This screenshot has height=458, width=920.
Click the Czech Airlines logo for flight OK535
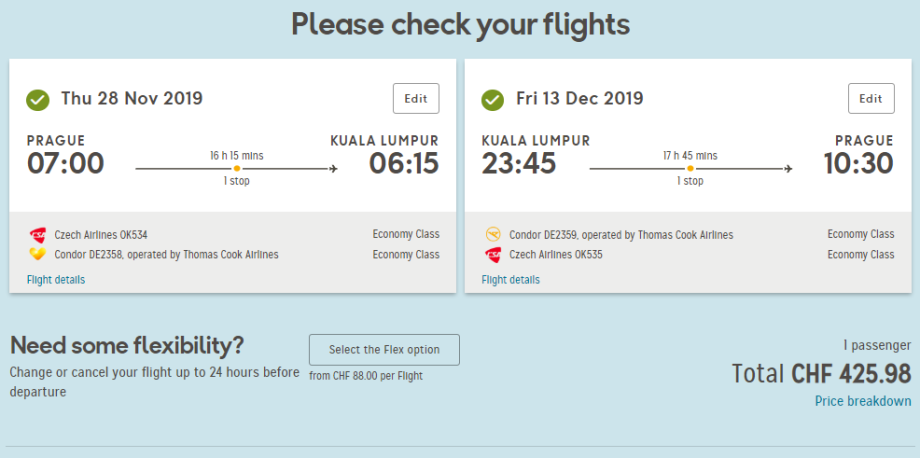point(492,255)
